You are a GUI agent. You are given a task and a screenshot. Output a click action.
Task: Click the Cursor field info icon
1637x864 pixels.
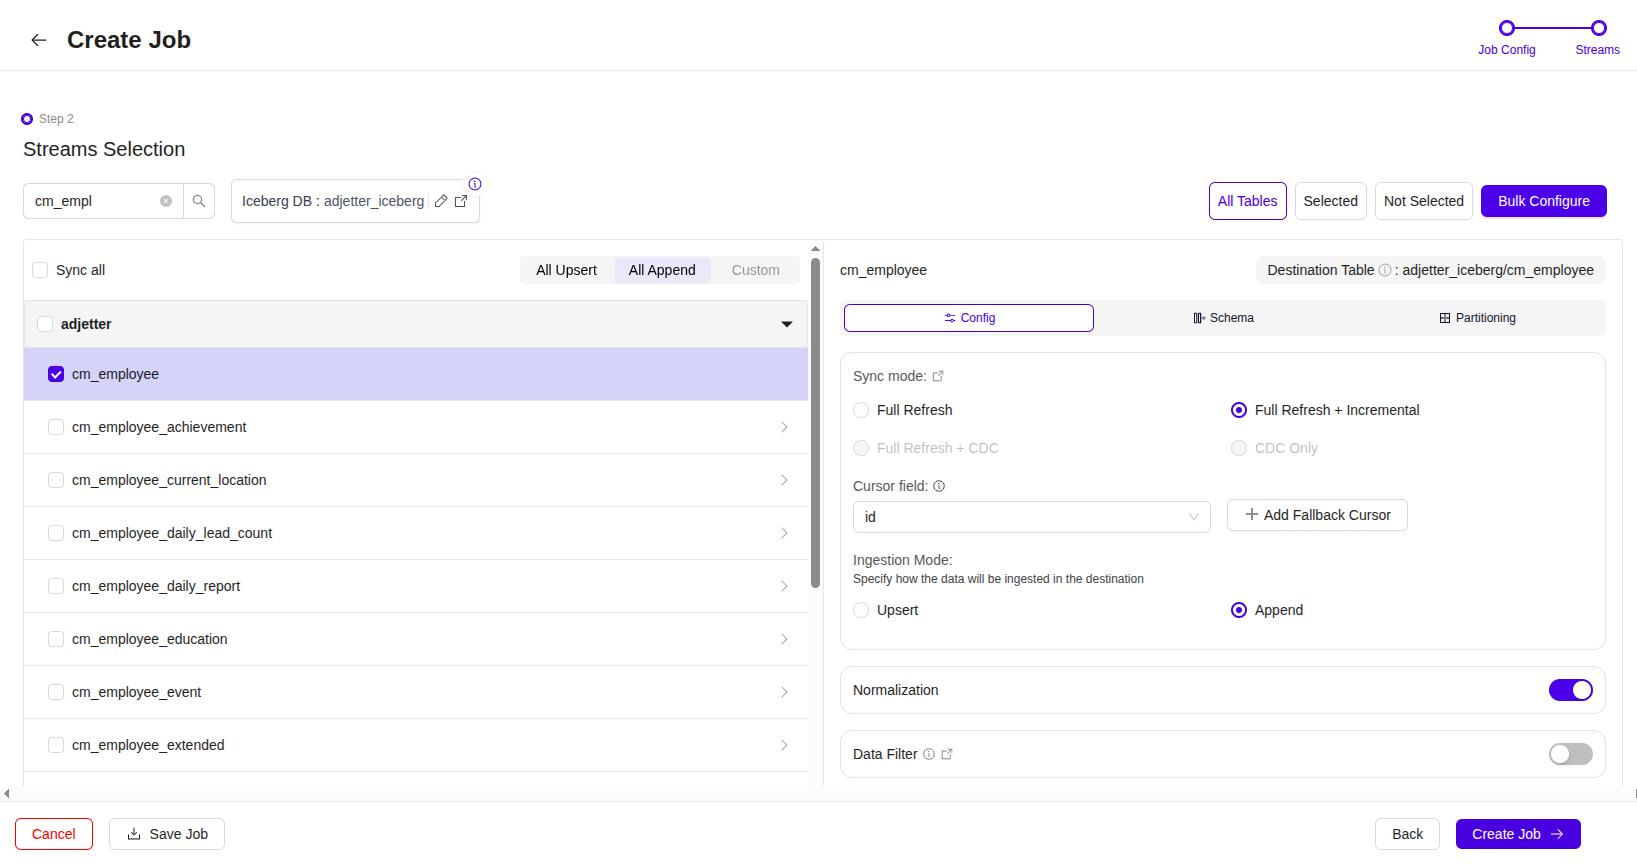click(939, 486)
